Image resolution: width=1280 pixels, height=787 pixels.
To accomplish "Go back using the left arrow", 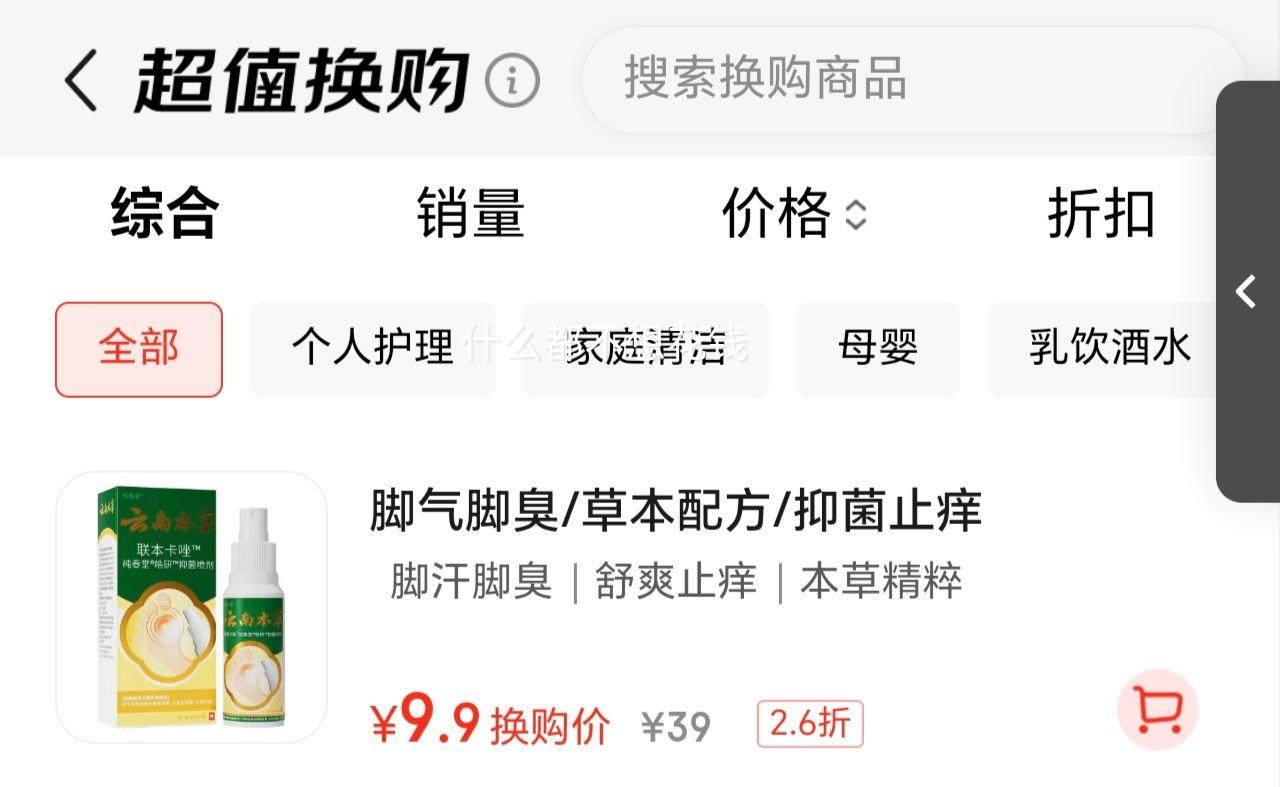I will click(x=82, y=81).
